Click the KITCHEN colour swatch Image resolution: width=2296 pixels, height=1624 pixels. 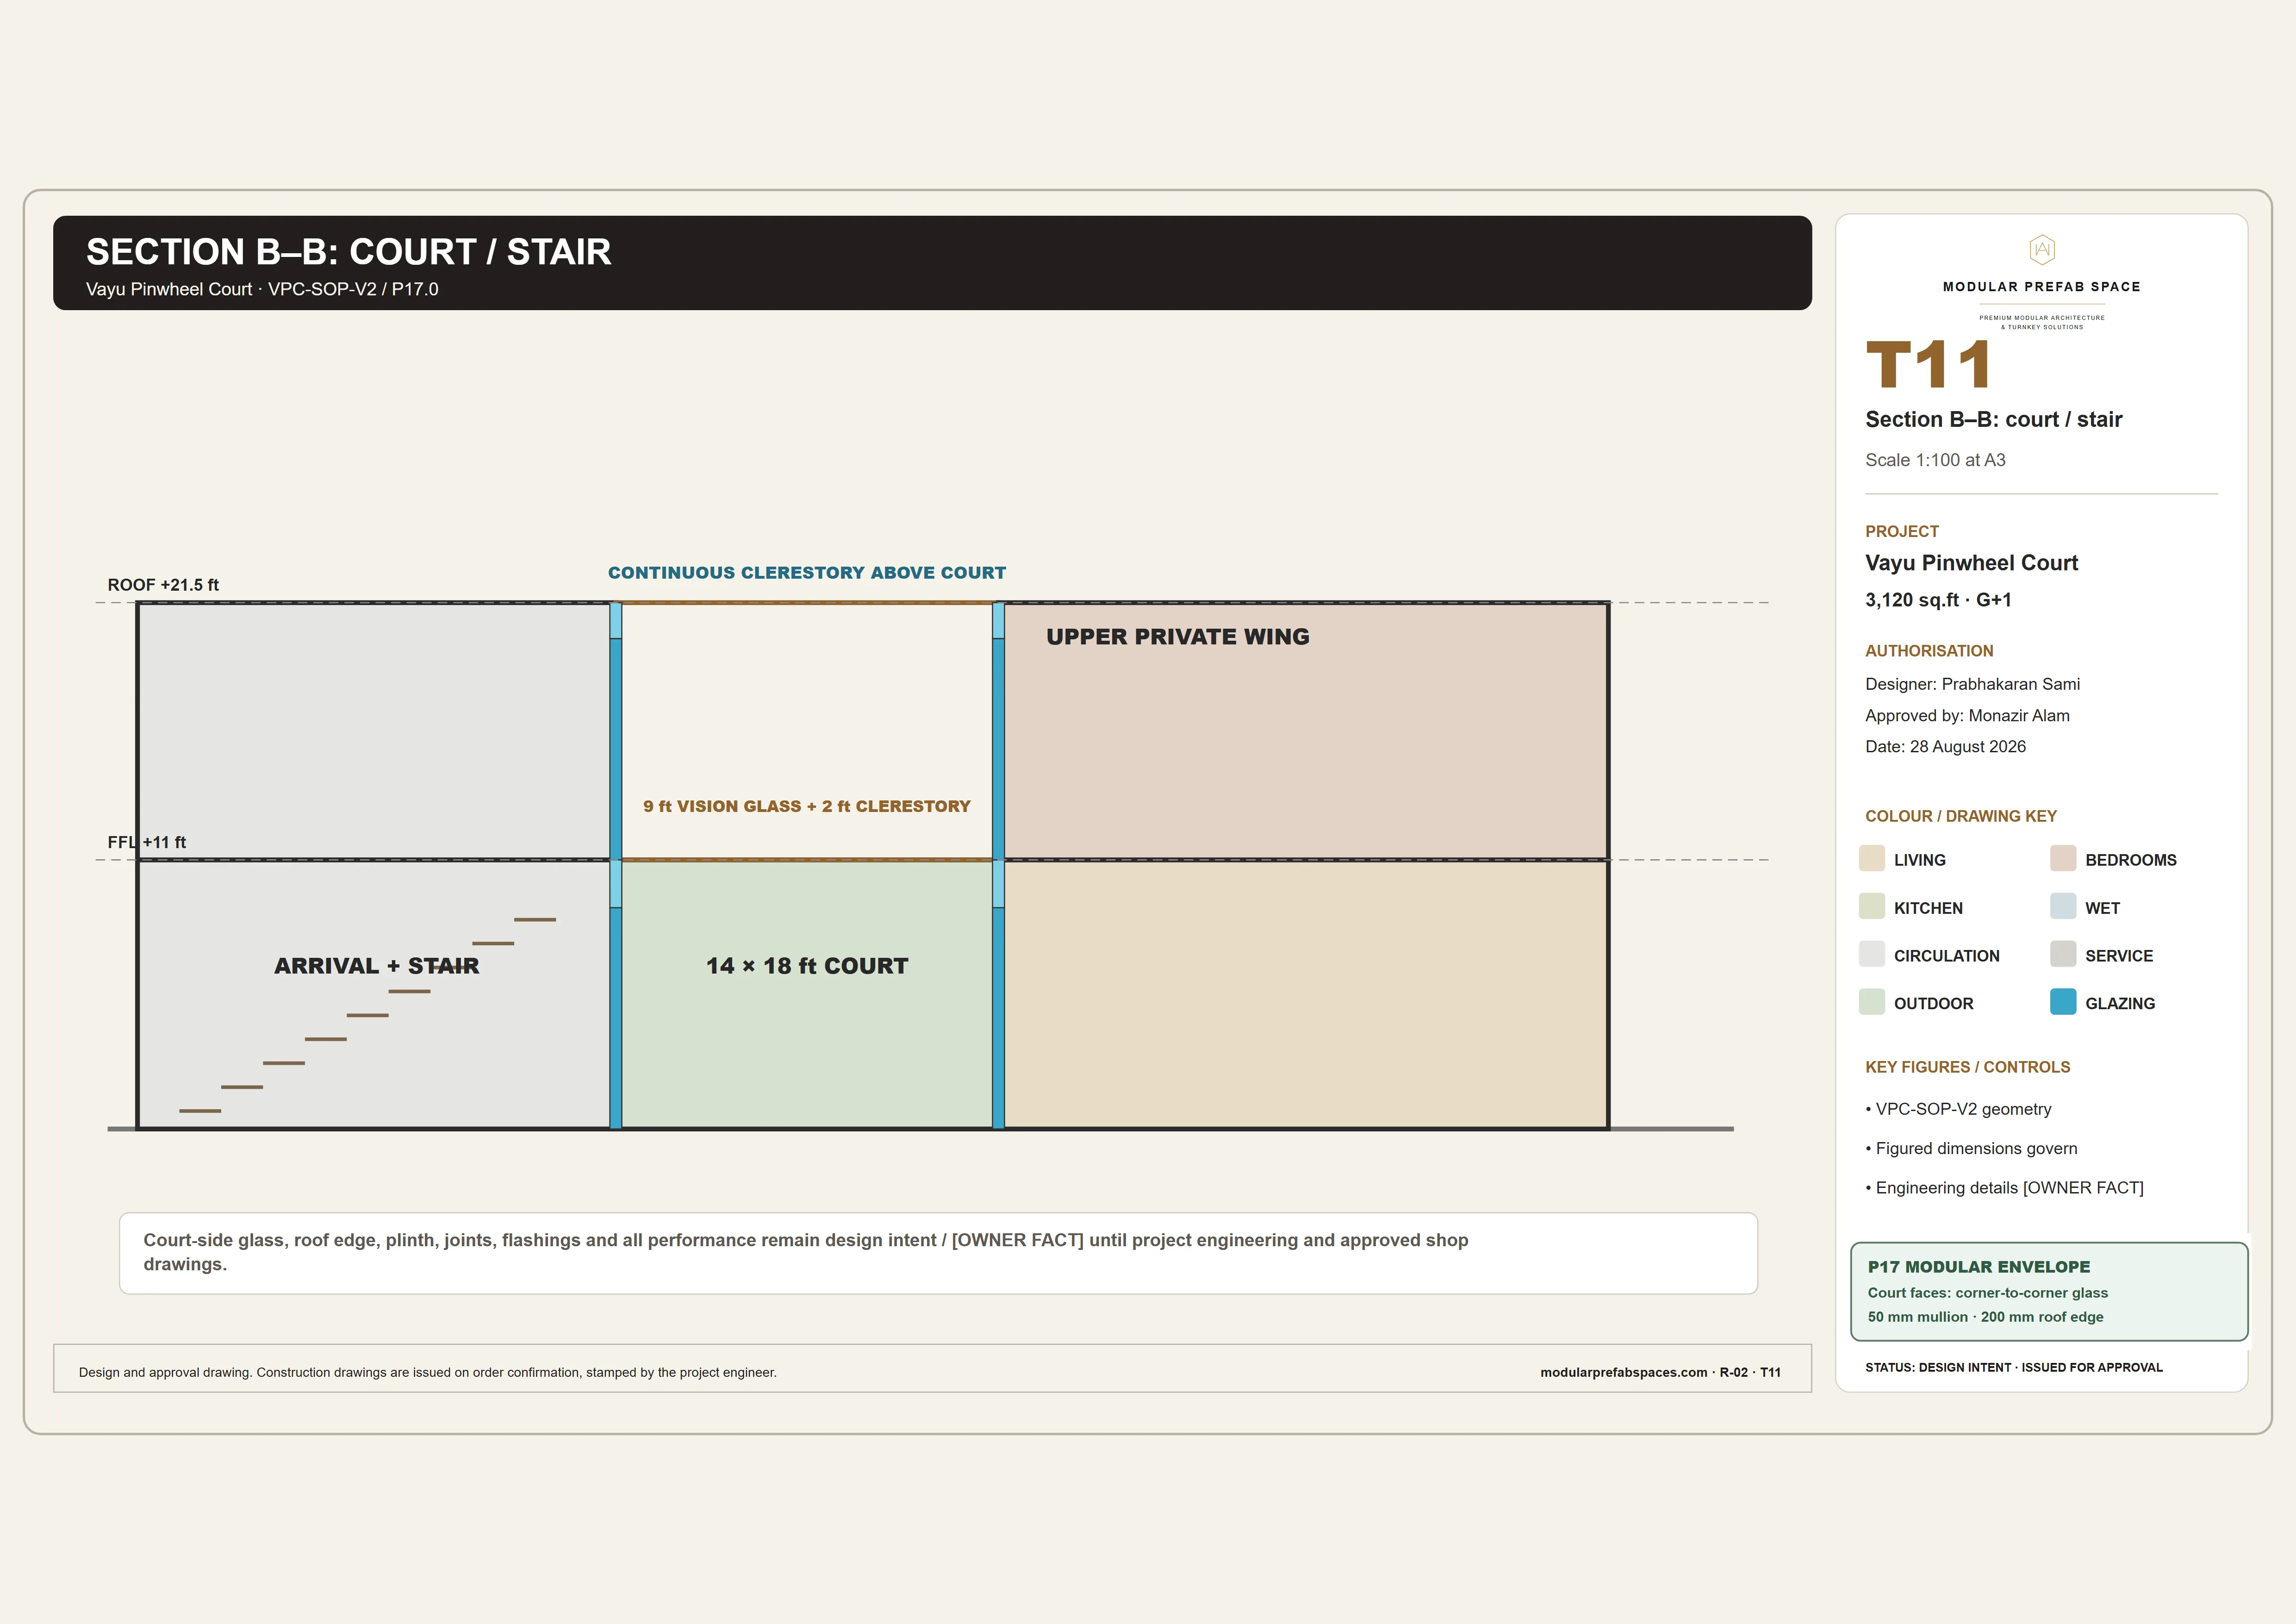(1871, 906)
